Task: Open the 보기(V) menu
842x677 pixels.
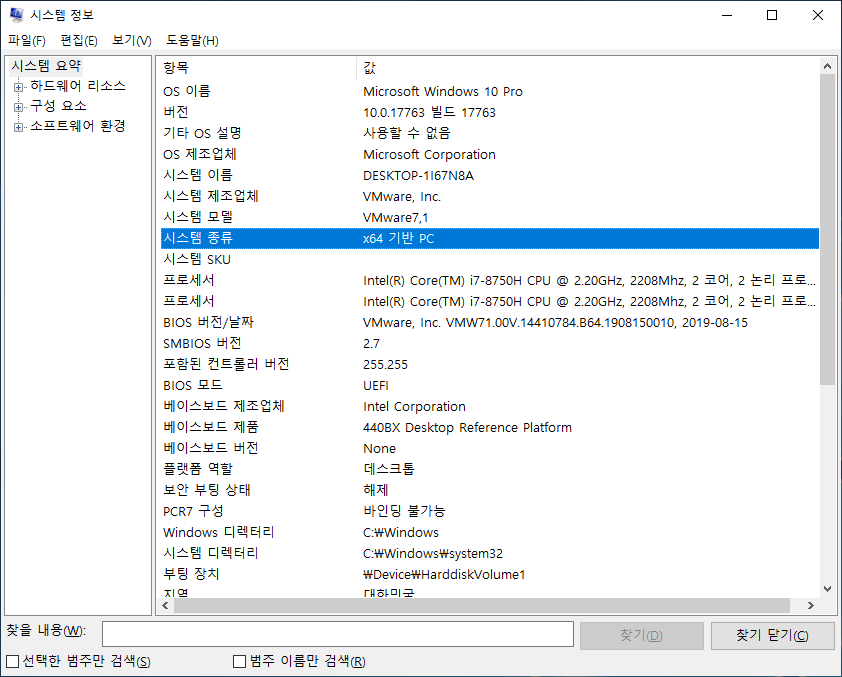Action: pyautogui.click(x=132, y=40)
